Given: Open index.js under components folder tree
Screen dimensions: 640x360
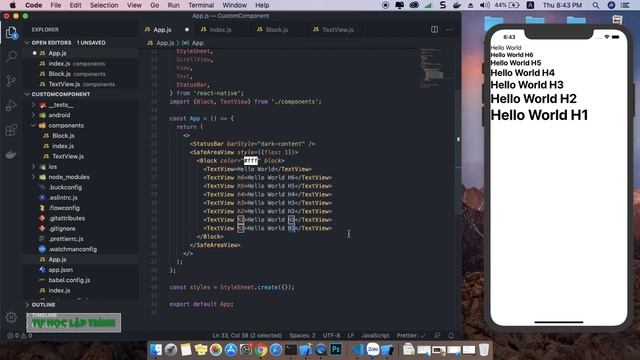Looking at the screenshot, I should (63, 146).
